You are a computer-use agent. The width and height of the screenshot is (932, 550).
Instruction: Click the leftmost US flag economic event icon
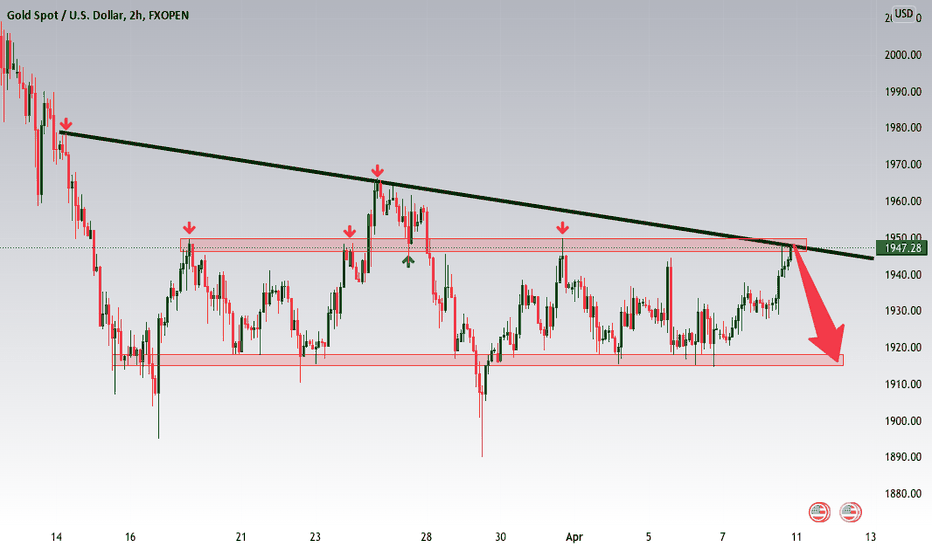[x=819, y=512]
